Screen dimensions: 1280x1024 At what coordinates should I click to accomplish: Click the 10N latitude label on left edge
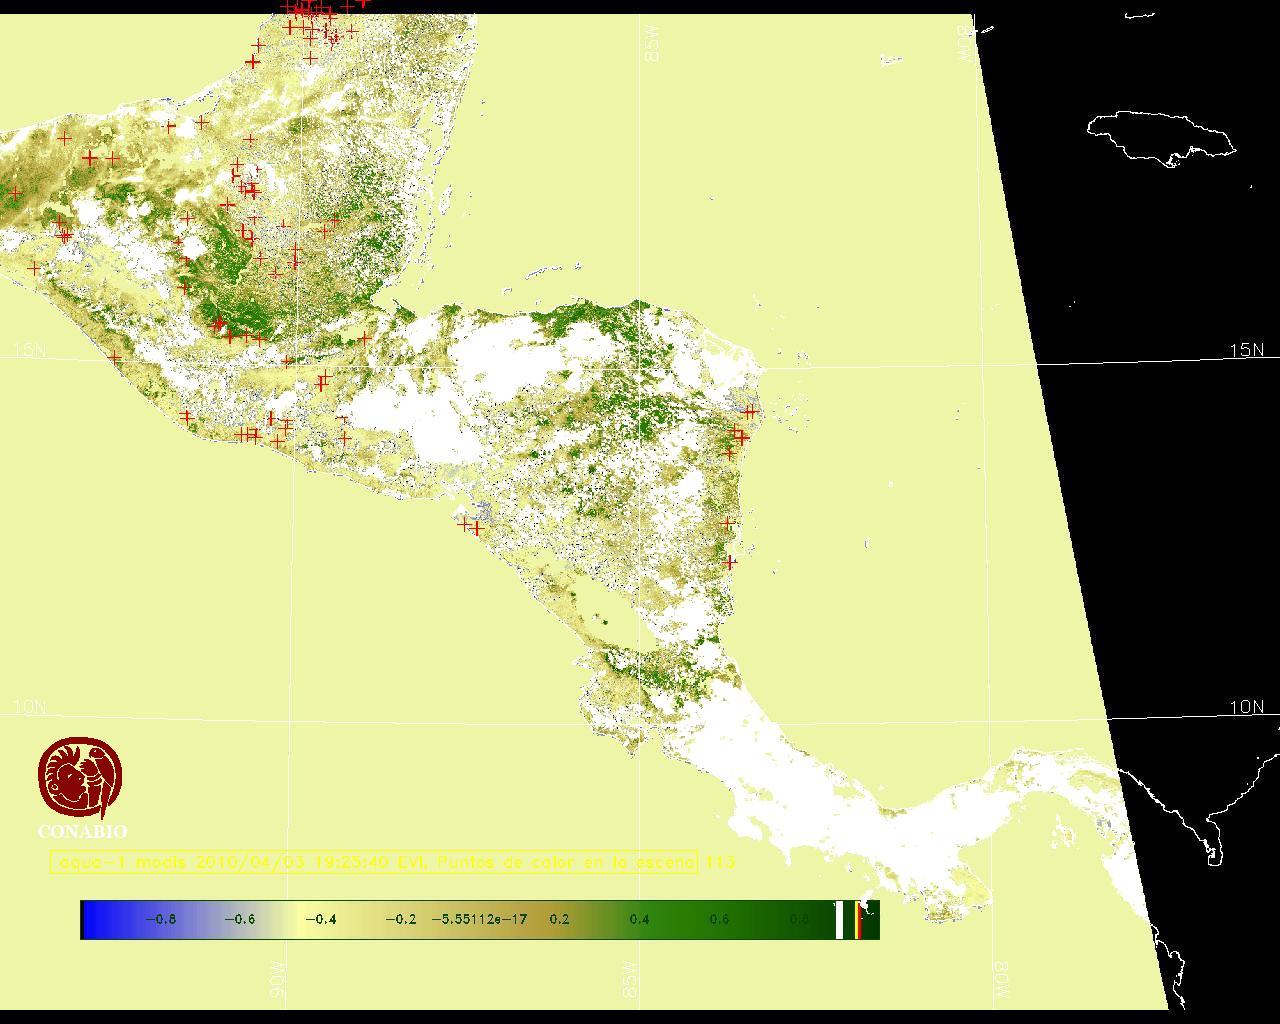30,707
